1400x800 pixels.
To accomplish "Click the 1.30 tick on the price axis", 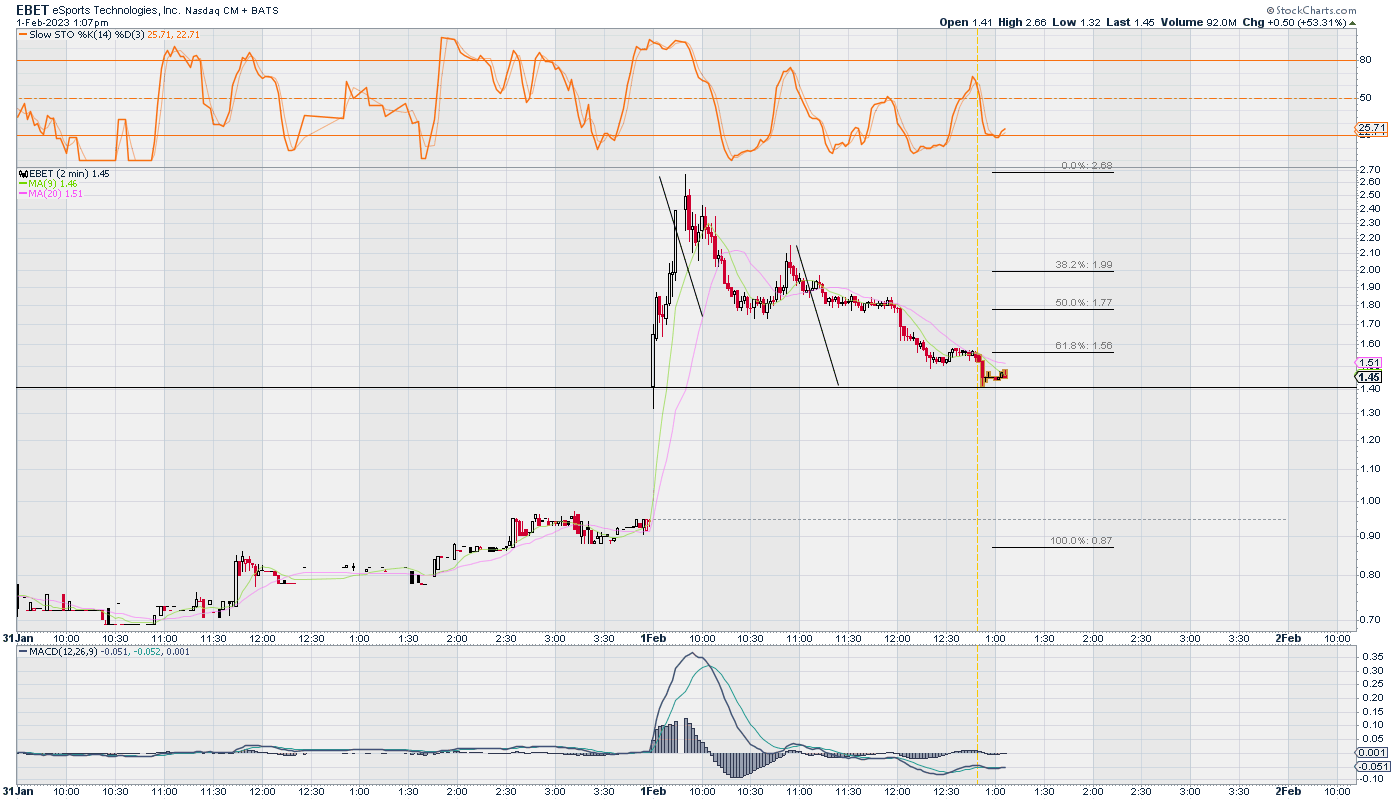I will pos(1369,414).
